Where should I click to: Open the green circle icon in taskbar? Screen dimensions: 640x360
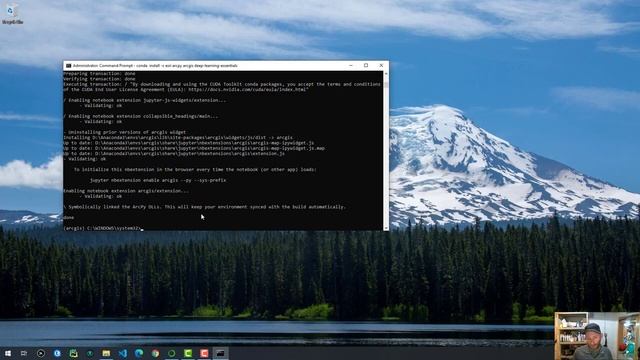[x=171, y=353]
